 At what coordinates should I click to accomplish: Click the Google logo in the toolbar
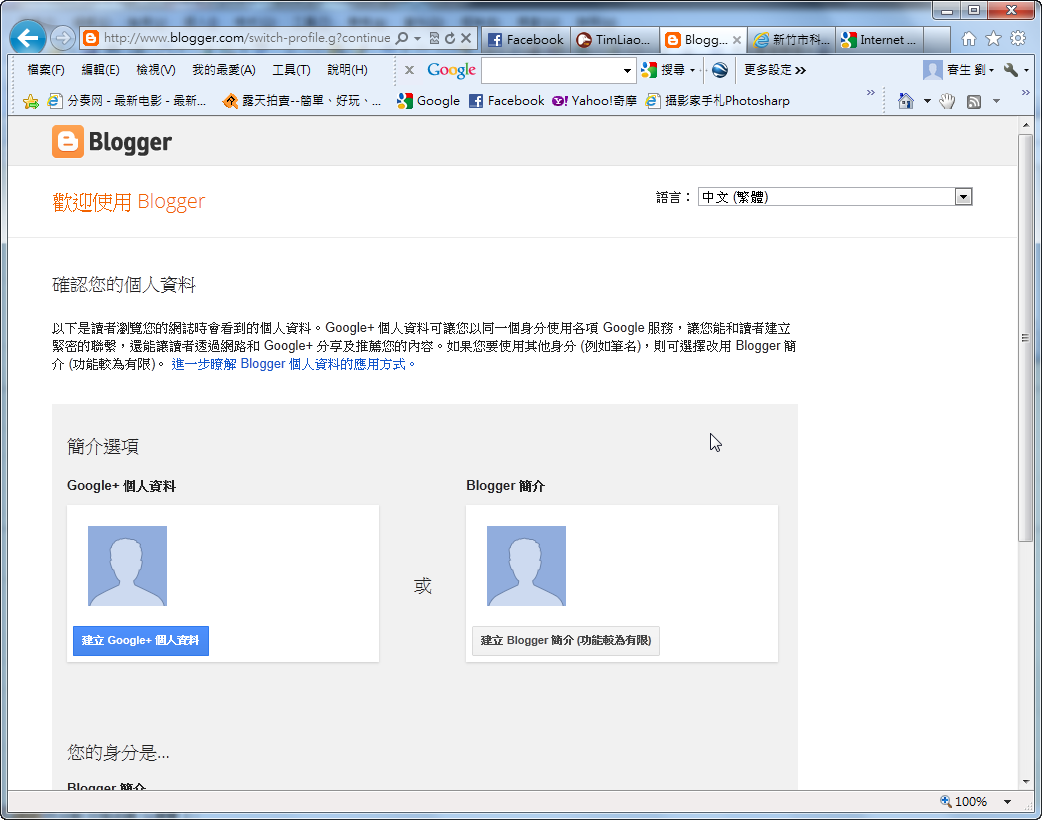tap(451, 70)
